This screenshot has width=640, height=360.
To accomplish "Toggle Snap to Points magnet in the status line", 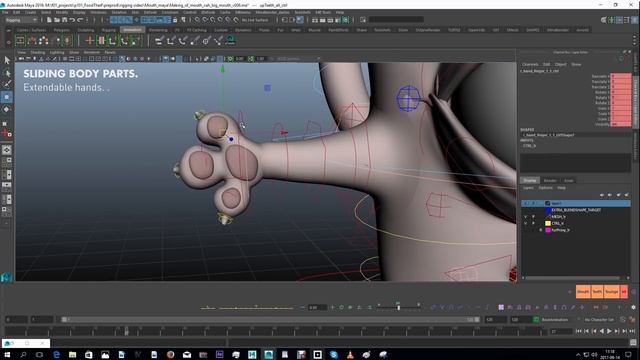I will pos(213,20).
